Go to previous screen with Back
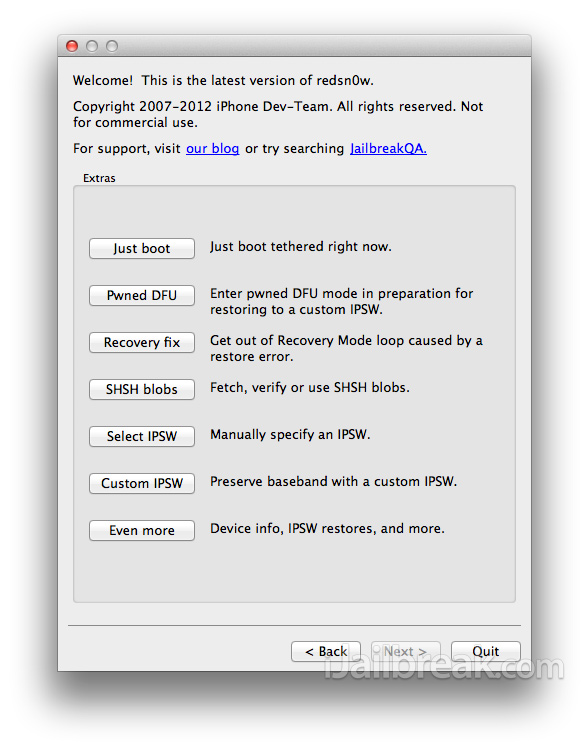 click(x=326, y=651)
